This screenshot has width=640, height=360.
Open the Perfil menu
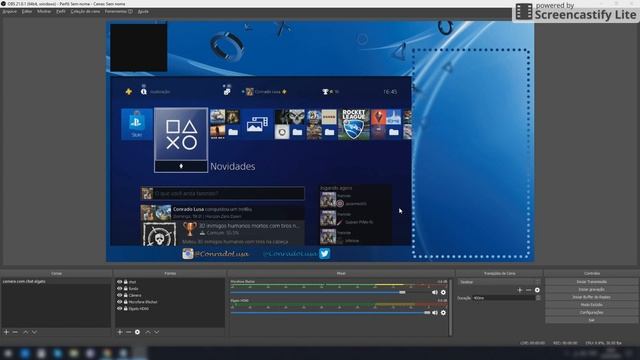[61, 11]
